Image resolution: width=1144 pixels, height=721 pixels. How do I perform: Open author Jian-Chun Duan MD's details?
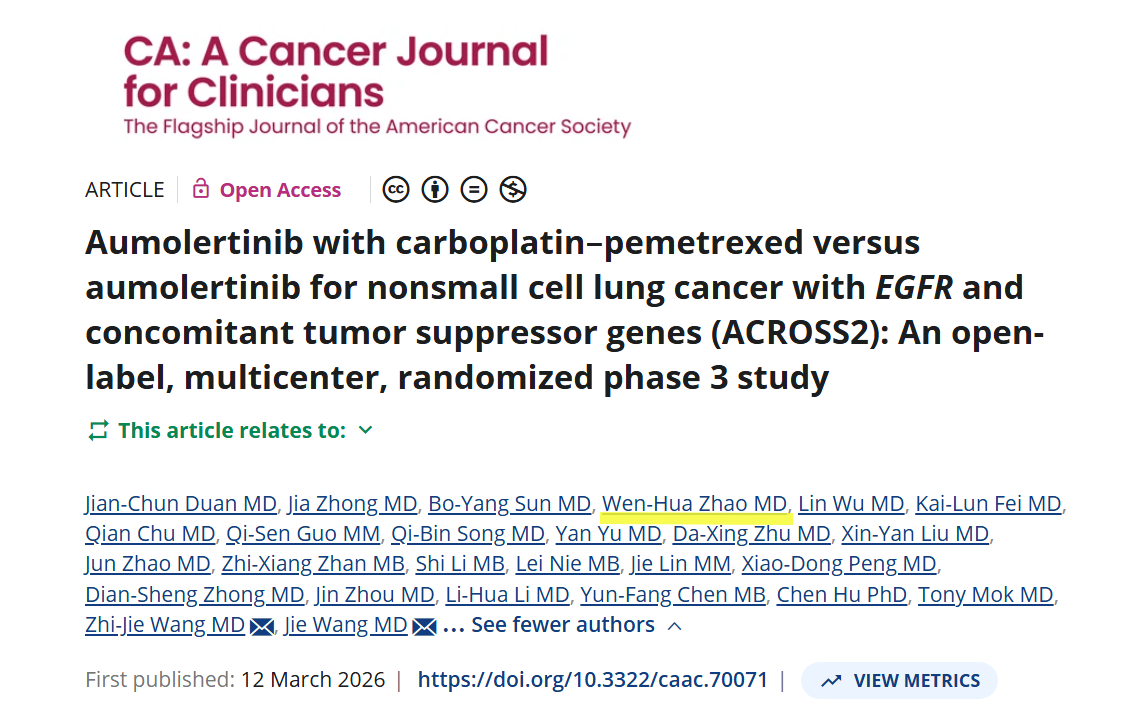click(x=180, y=504)
